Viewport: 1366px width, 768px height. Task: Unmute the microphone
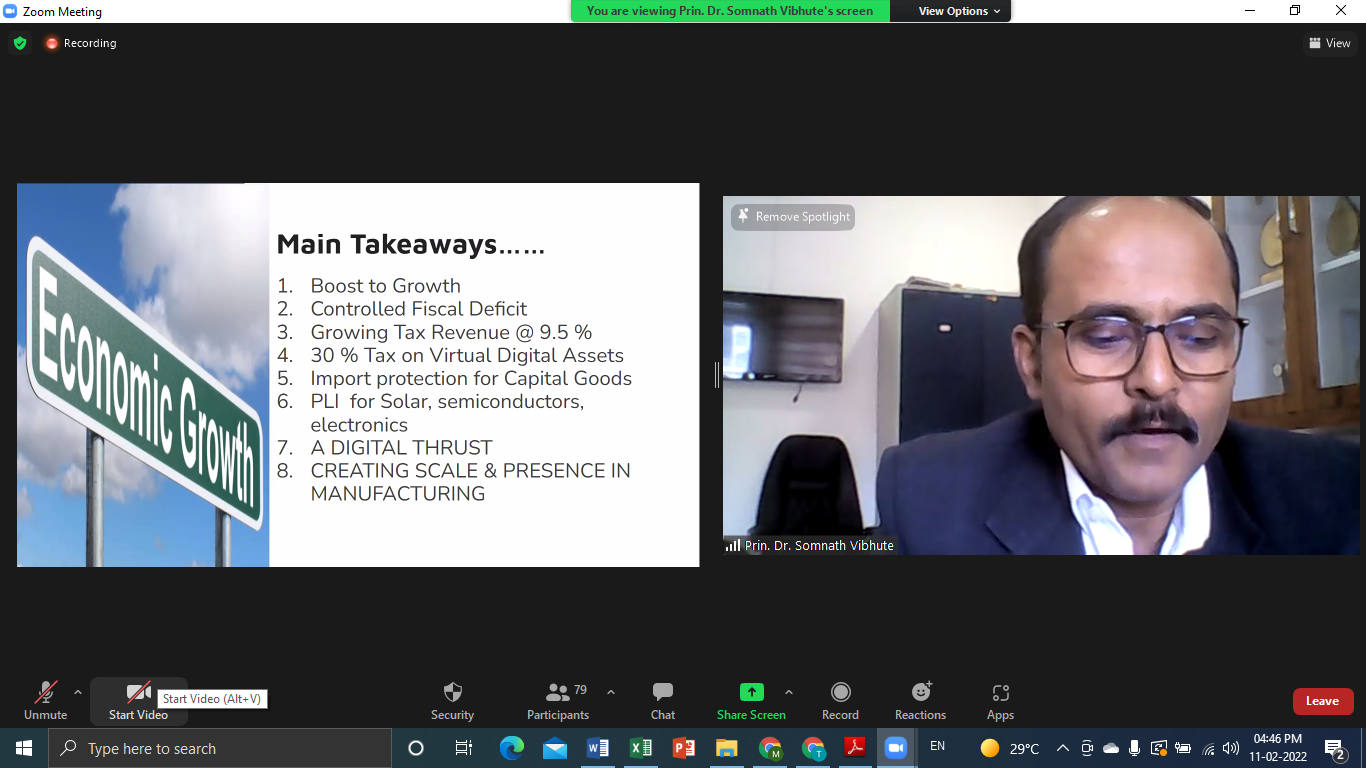(46, 693)
